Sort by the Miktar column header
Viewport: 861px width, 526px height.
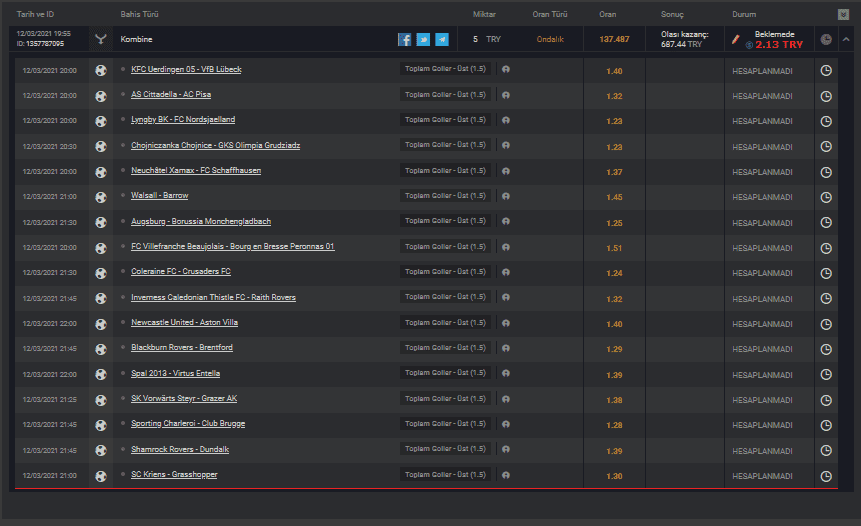click(484, 14)
